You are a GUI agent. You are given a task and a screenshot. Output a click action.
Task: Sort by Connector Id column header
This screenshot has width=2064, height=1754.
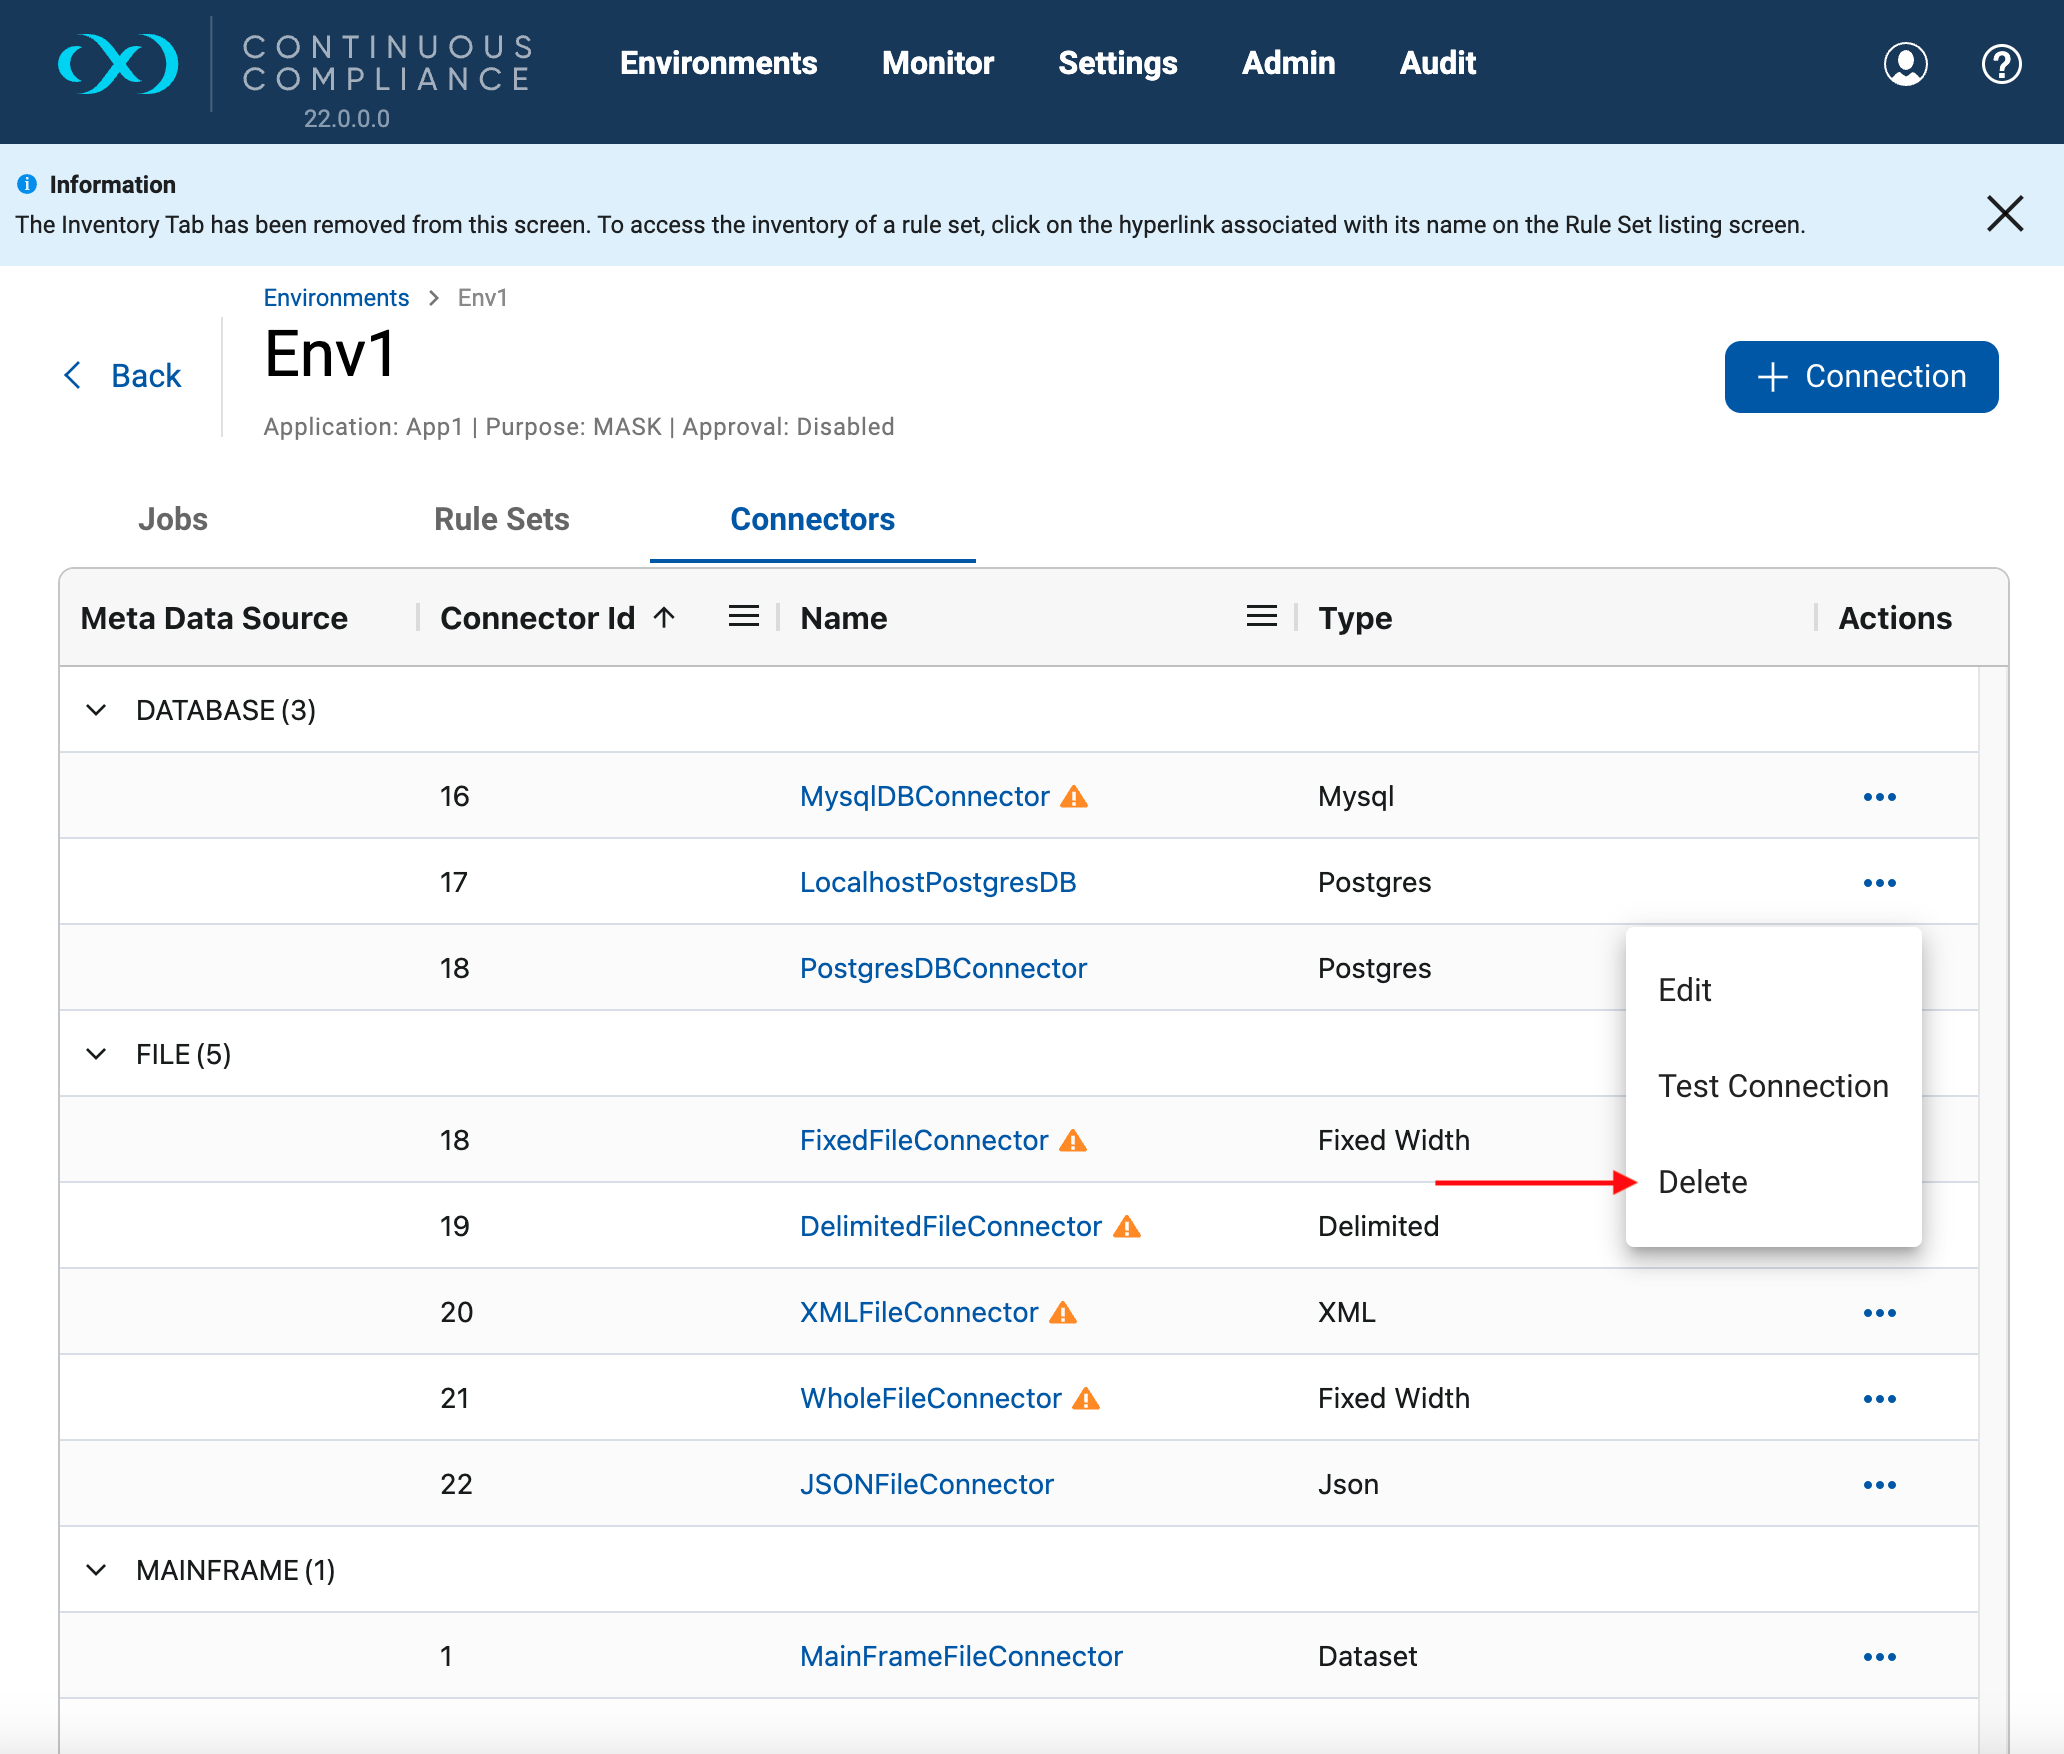coord(537,618)
